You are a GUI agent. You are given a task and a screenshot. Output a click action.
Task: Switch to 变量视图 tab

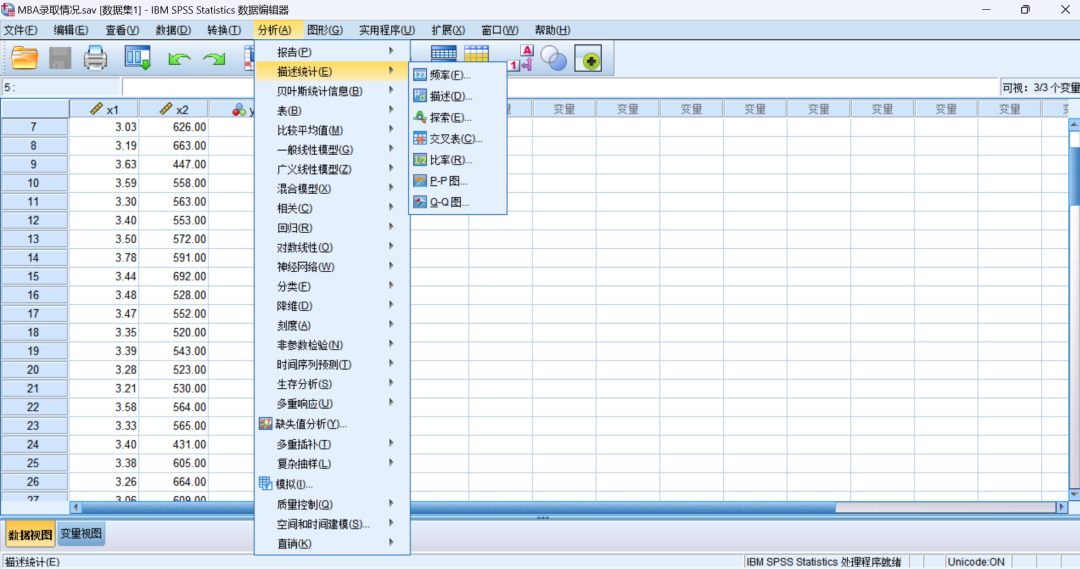pyautogui.click(x=81, y=534)
